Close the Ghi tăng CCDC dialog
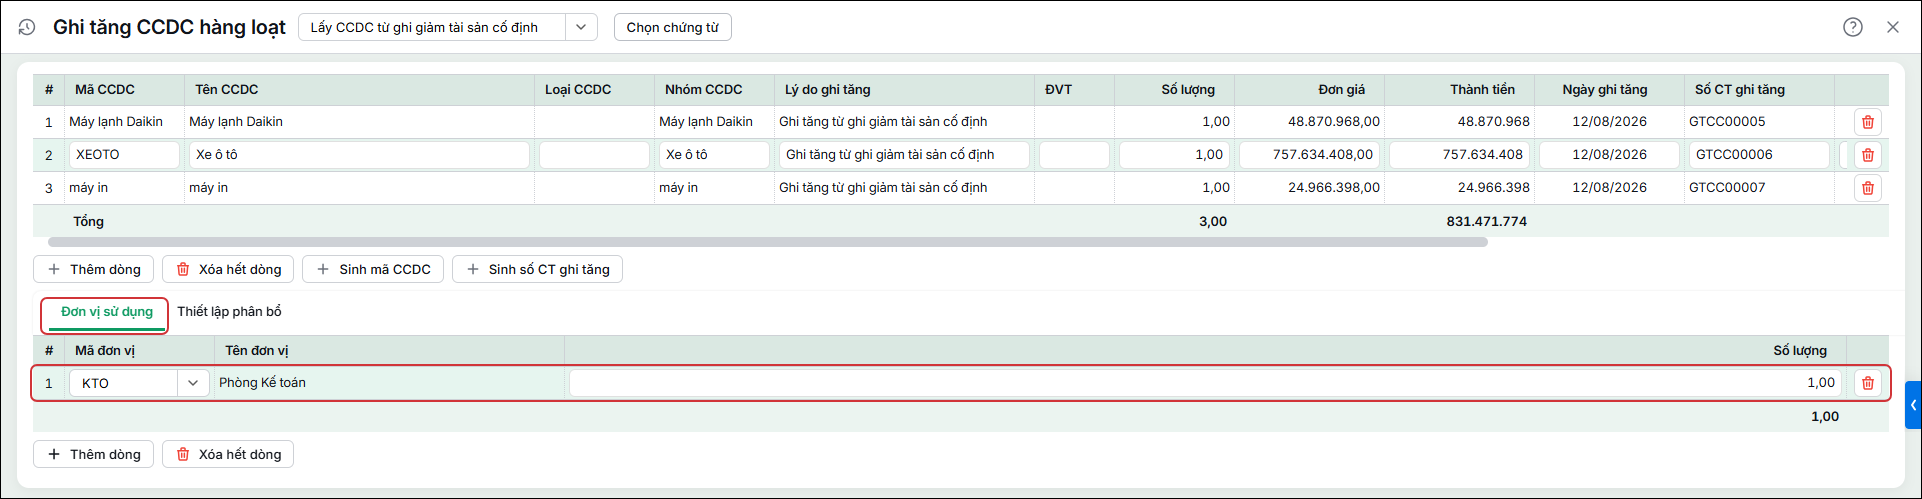The width and height of the screenshot is (1922, 499). [1893, 27]
